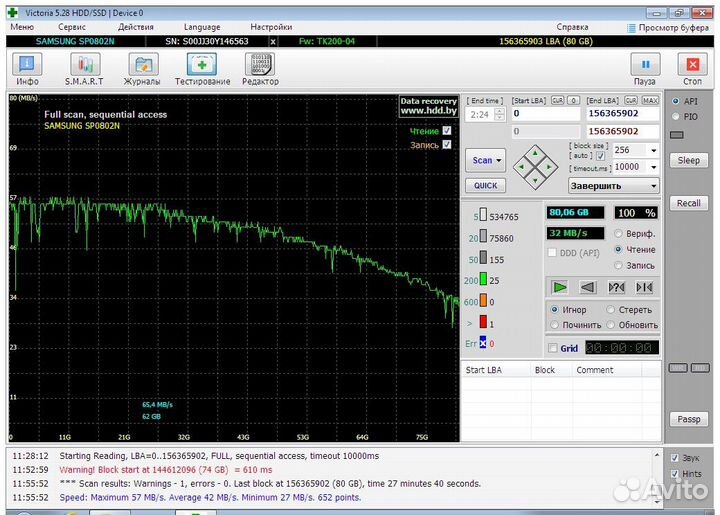
Task: Open the timeout 10000 dropdown
Action: pyautogui.click(x=653, y=167)
